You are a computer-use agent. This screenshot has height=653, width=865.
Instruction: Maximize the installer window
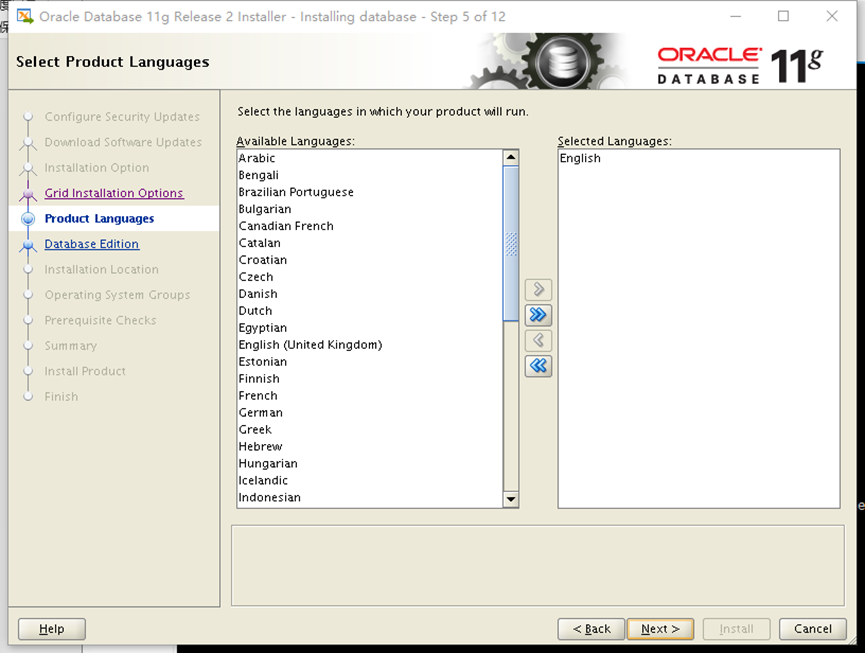point(783,16)
